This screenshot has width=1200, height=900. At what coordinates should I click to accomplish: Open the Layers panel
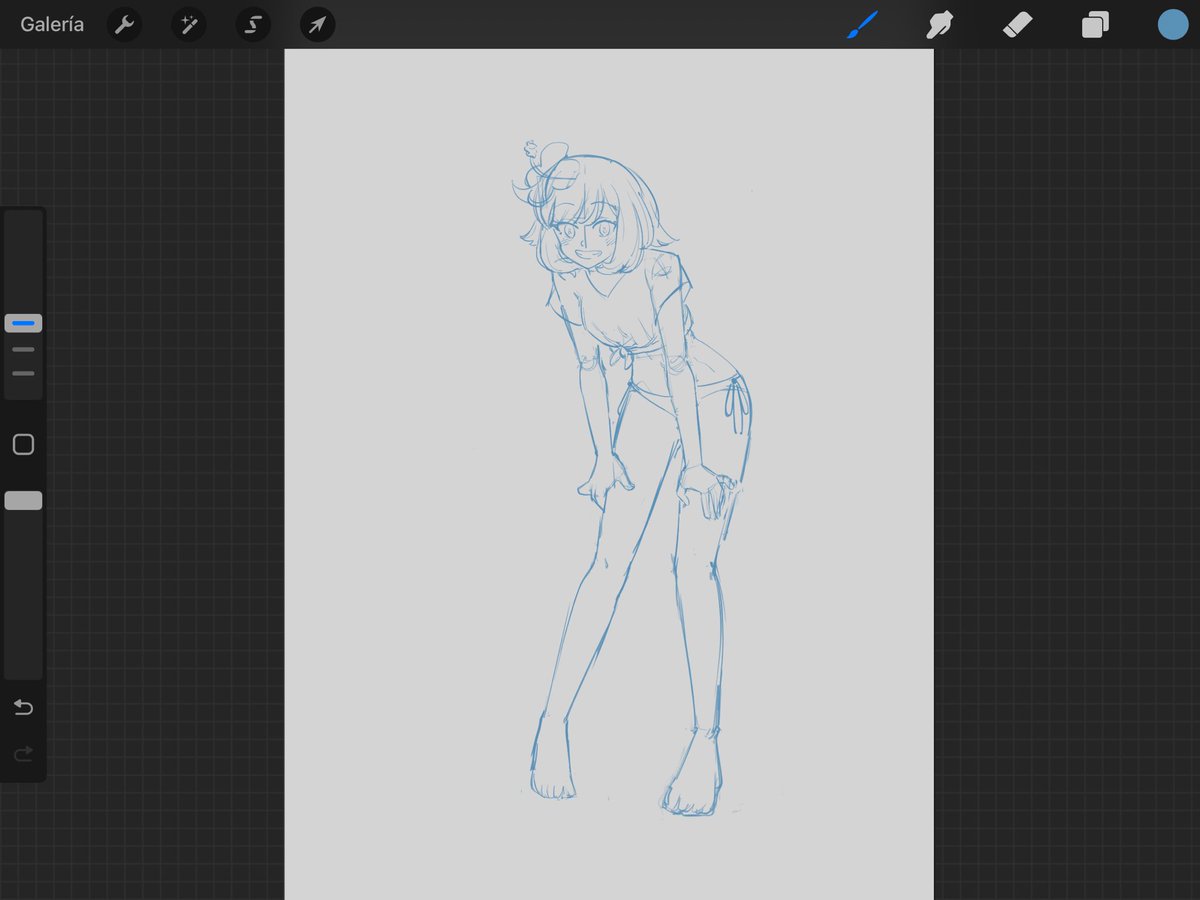click(x=1094, y=24)
